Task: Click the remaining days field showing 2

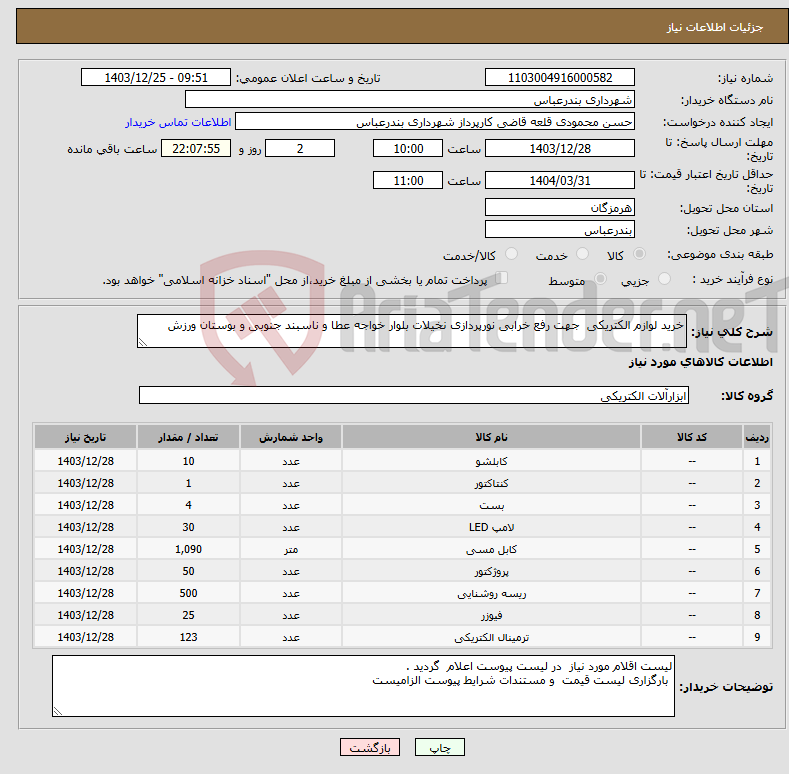Action: click(x=300, y=148)
